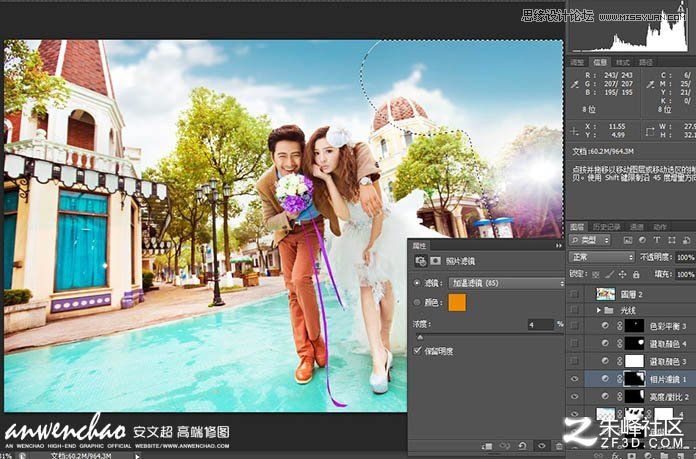Click the 不透明度 opacity field
The image size is (696, 459).
[685, 257]
